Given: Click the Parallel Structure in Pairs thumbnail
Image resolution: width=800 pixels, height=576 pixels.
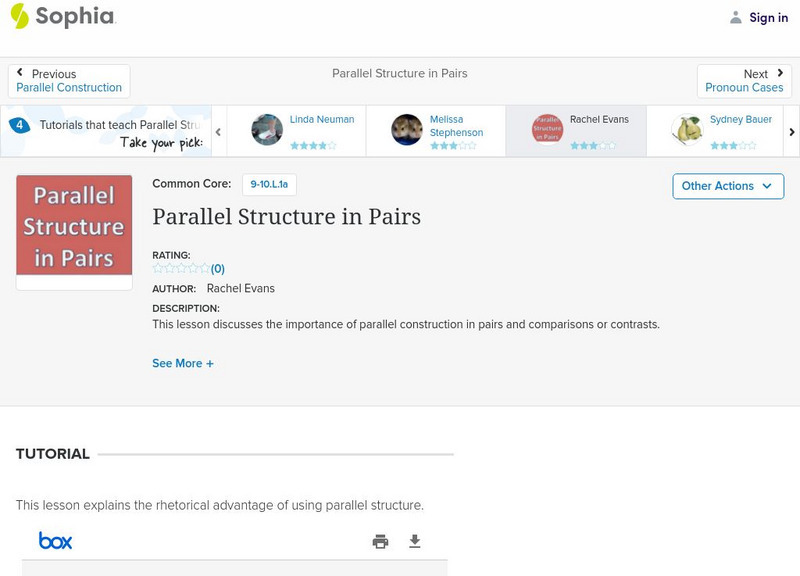Looking at the screenshot, I should point(74,225).
